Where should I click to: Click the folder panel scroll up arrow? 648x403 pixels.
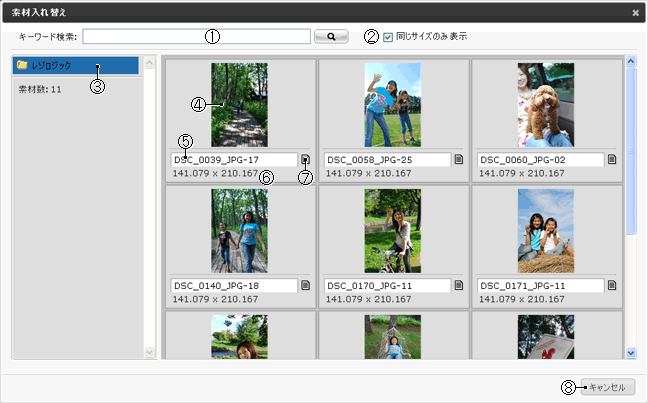pyautogui.click(x=150, y=62)
